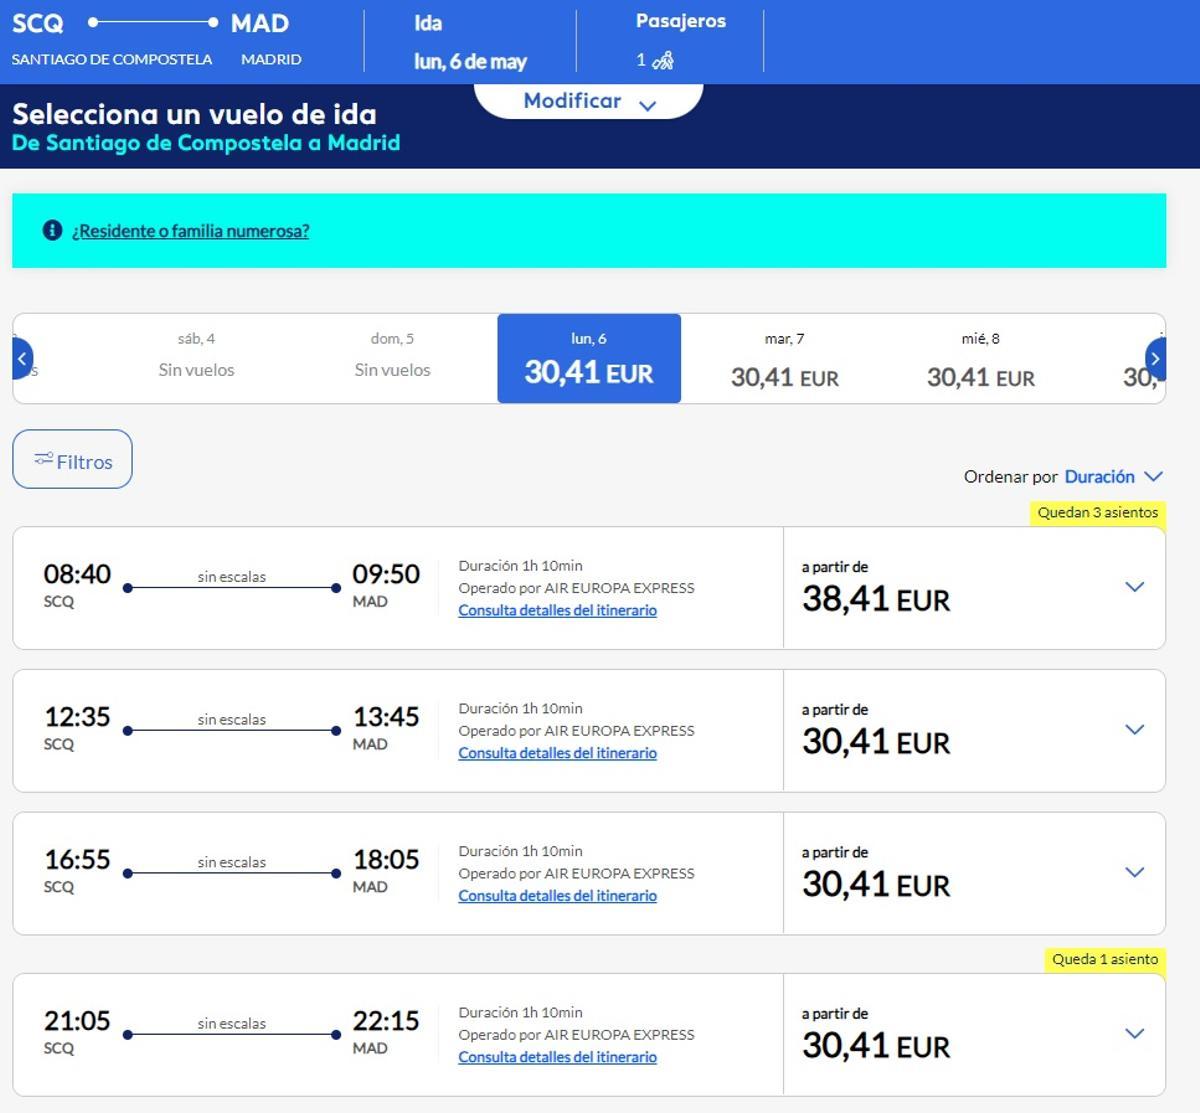Select the lun, 6 date tab
Image resolution: width=1200 pixels, height=1113 pixels.
coord(589,359)
